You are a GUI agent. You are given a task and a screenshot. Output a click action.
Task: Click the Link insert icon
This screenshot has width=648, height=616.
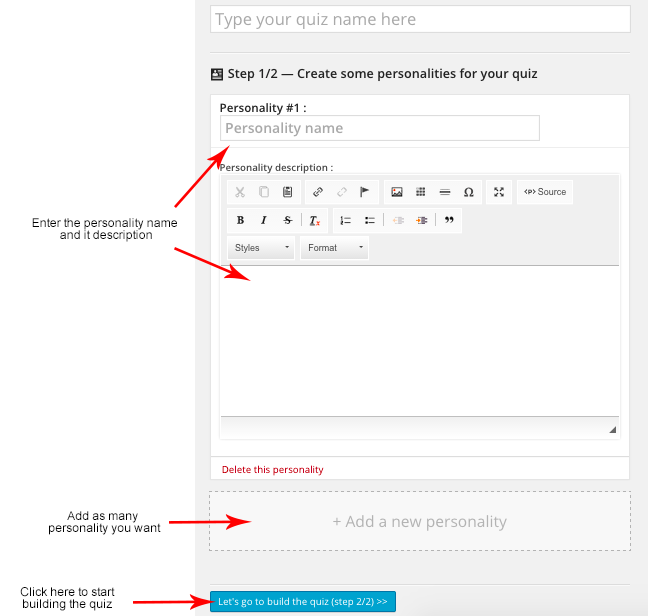pyautogui.click(x=318, y=192)
